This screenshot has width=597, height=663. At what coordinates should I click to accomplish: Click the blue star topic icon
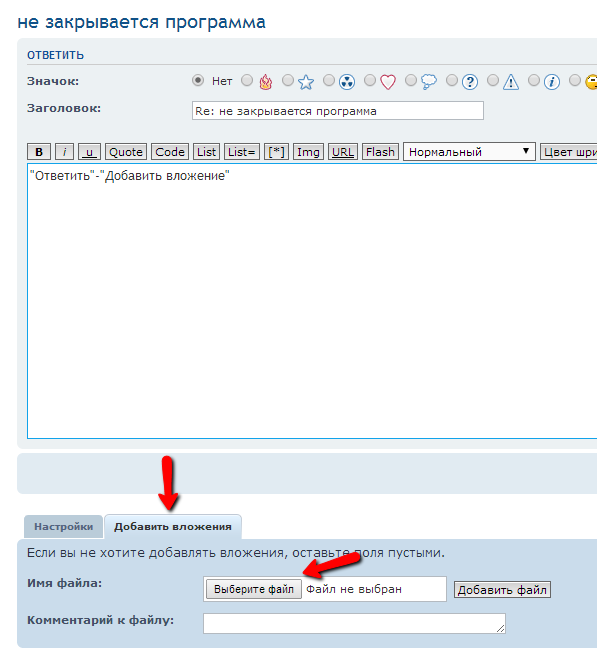tap(306, 82)
